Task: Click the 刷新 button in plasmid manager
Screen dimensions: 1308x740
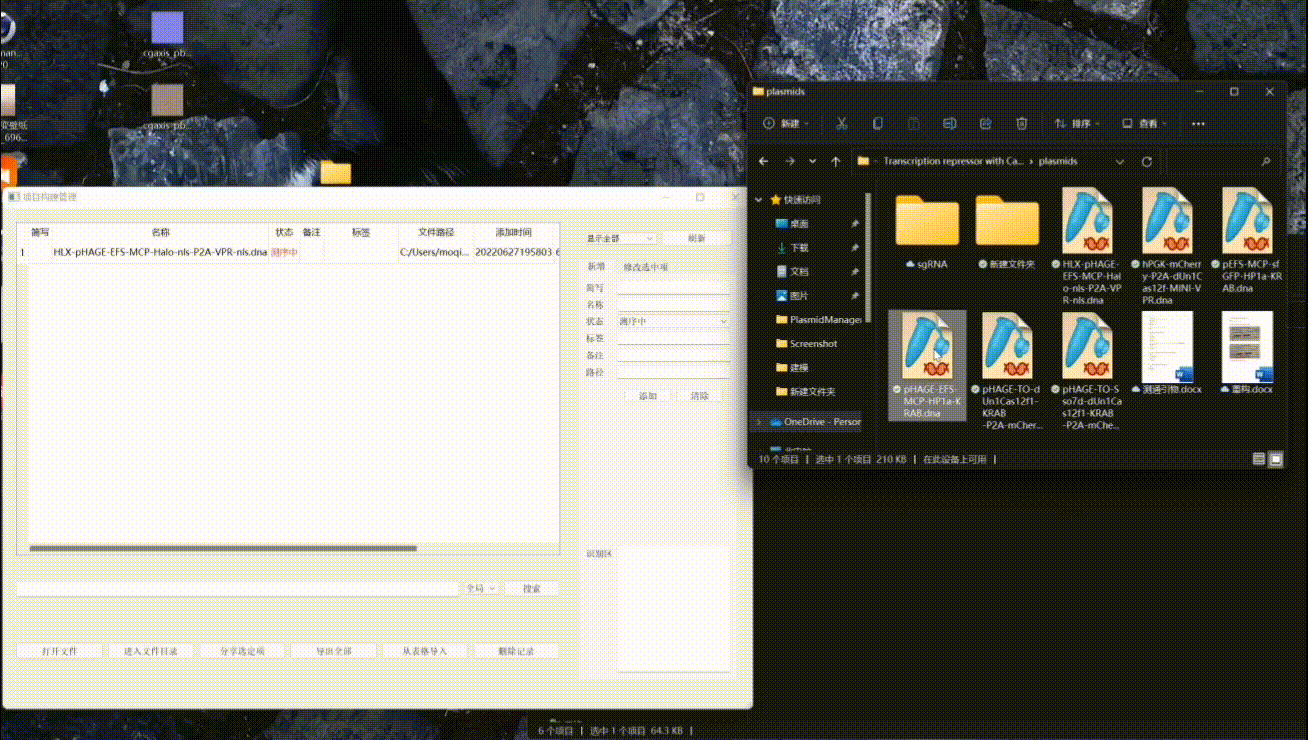Action: click(697, 238)
